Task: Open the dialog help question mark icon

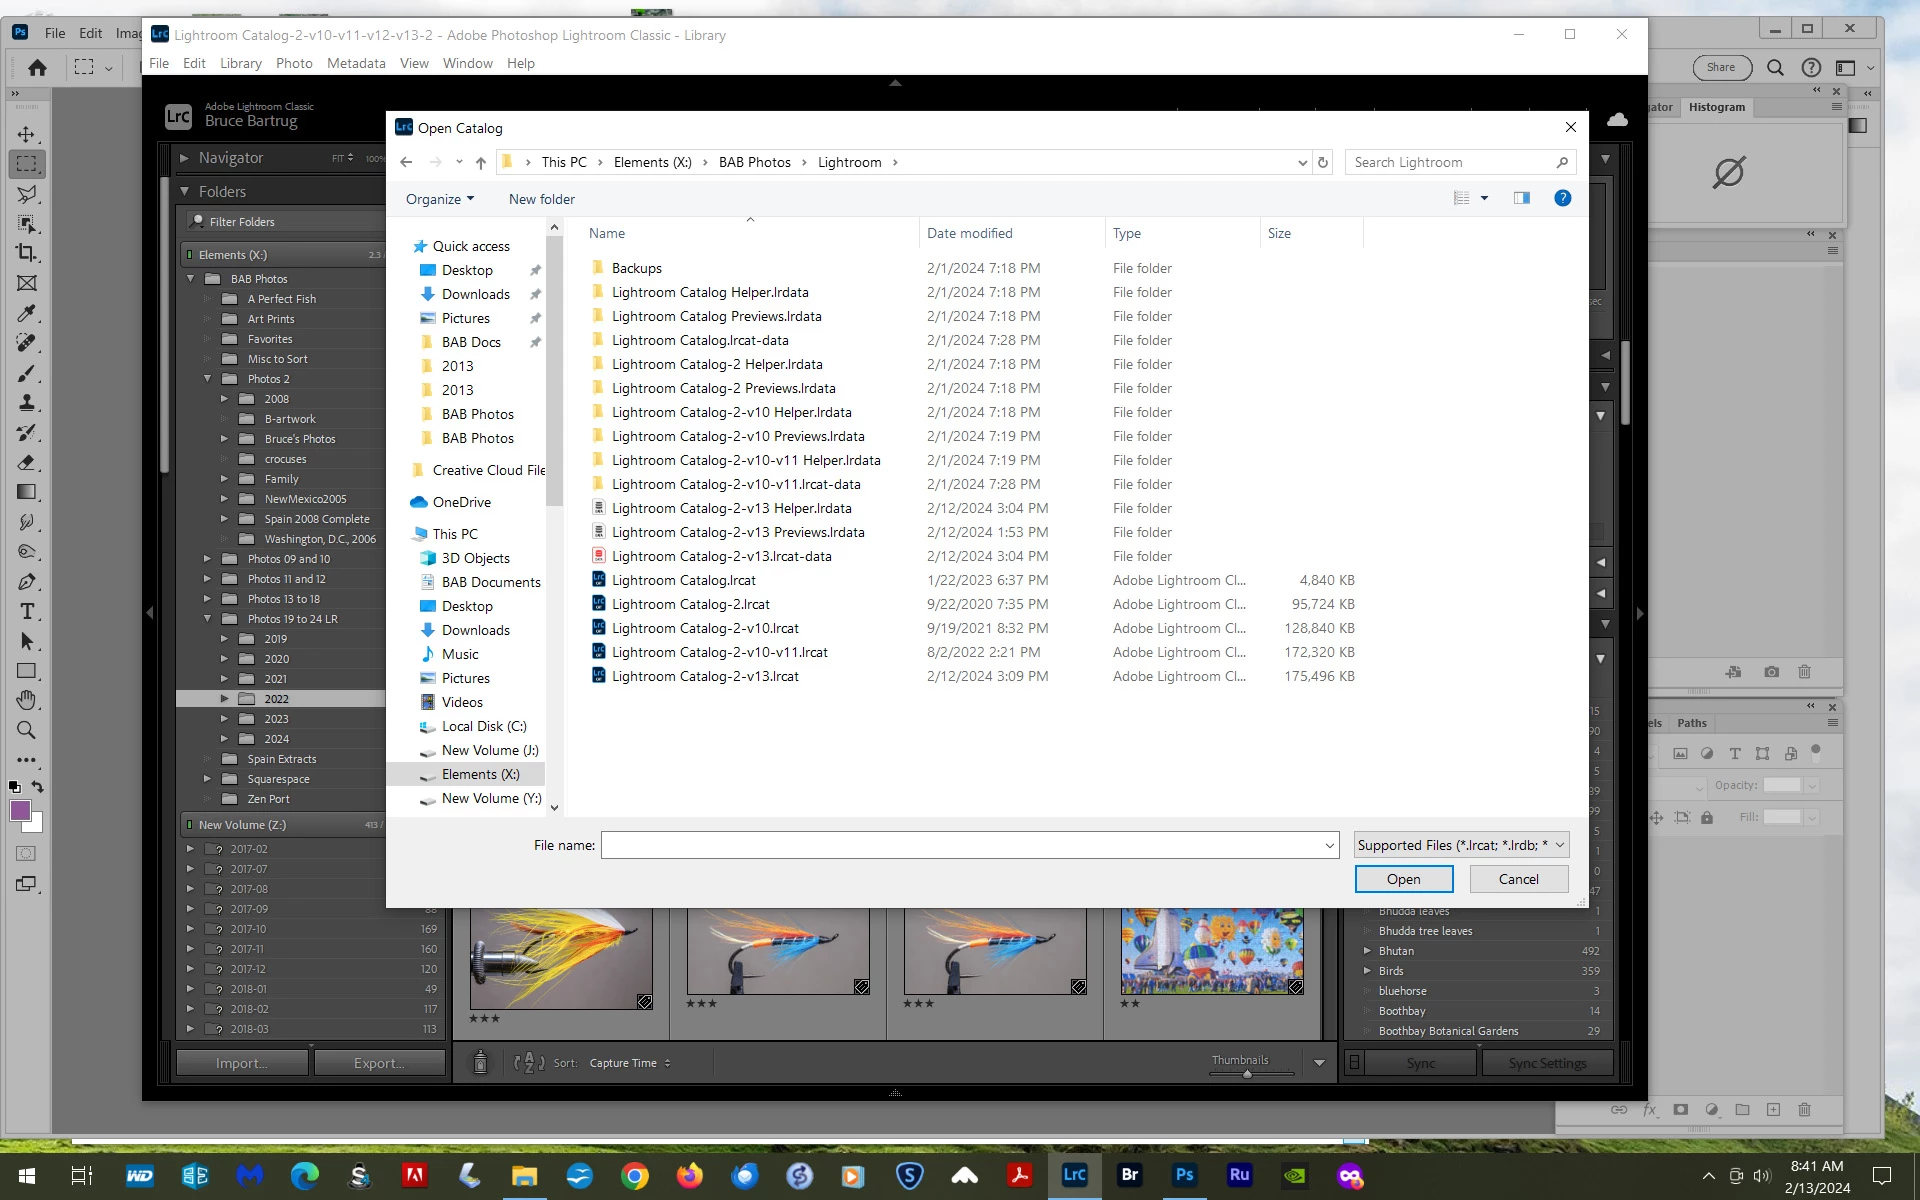Action: (x=1562, y=198)
